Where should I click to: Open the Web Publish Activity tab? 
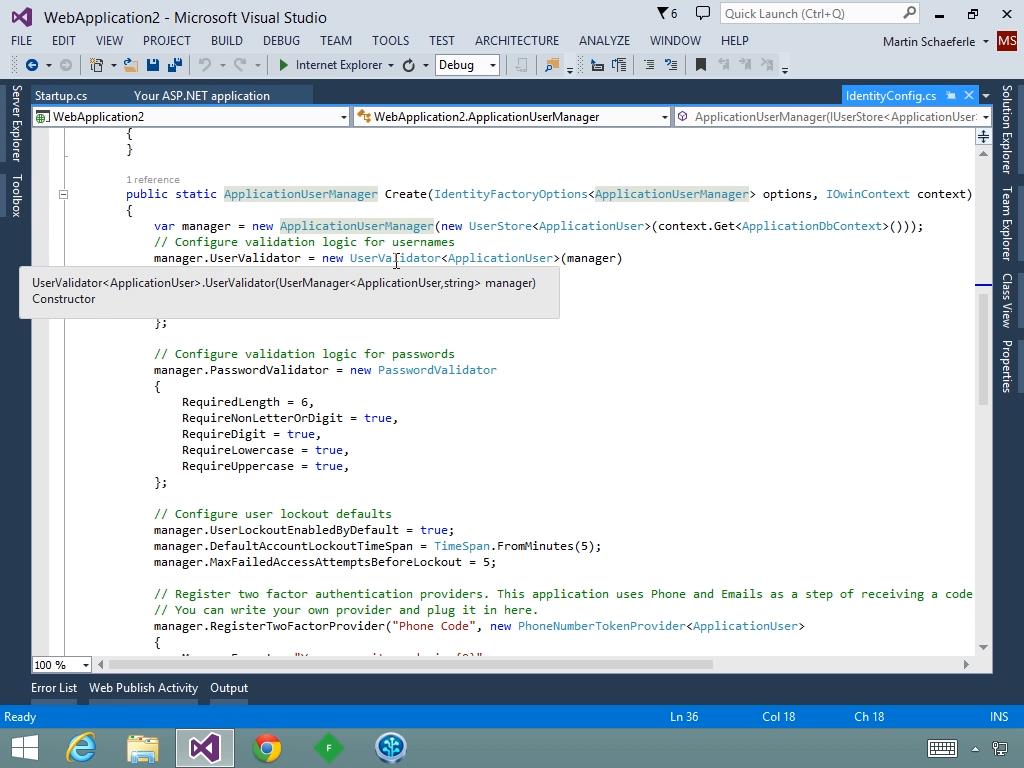143,688
